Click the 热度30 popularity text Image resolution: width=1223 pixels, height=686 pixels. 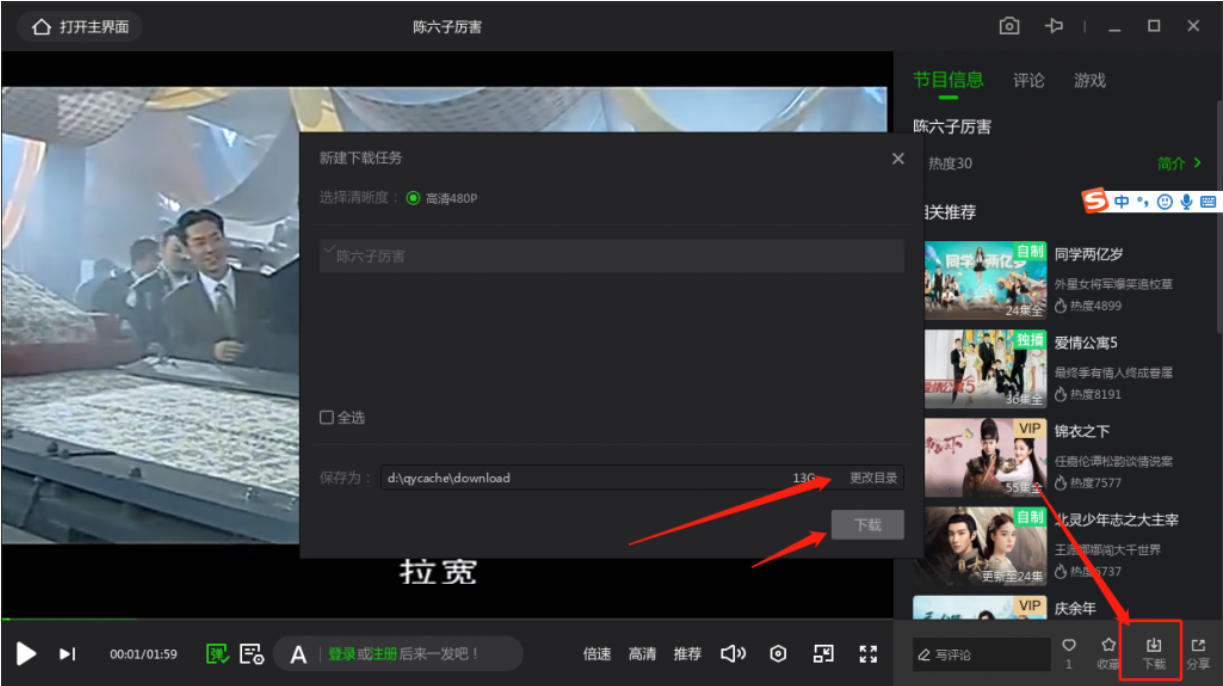click(x=950, y=163)
